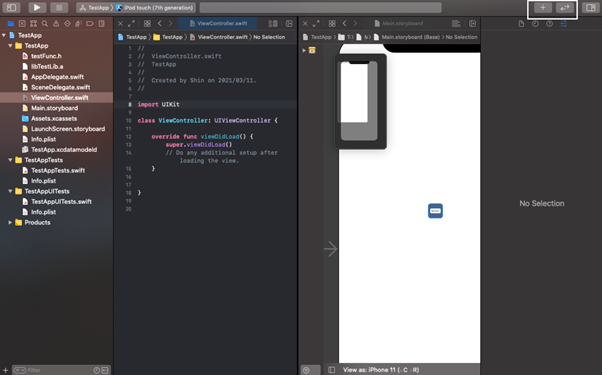
Task: Select the Main.storyboard editor tab
Action: click(398, 23)
